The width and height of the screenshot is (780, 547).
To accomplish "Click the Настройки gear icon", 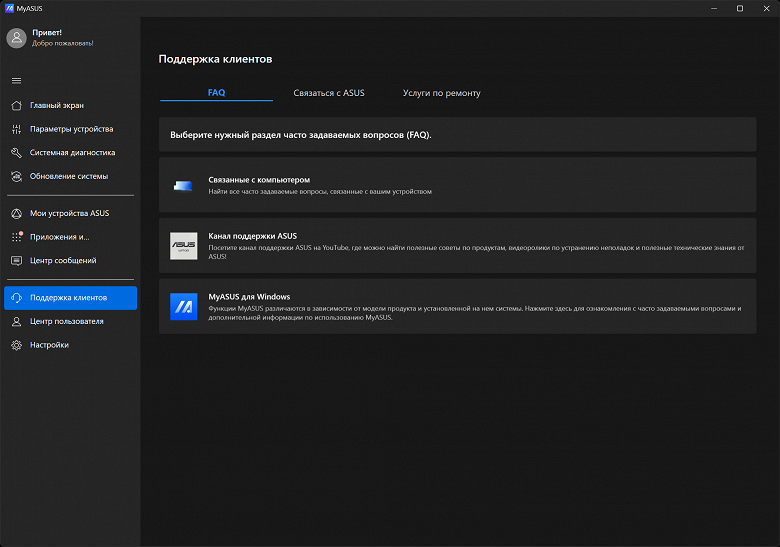I will coord(16,345).
